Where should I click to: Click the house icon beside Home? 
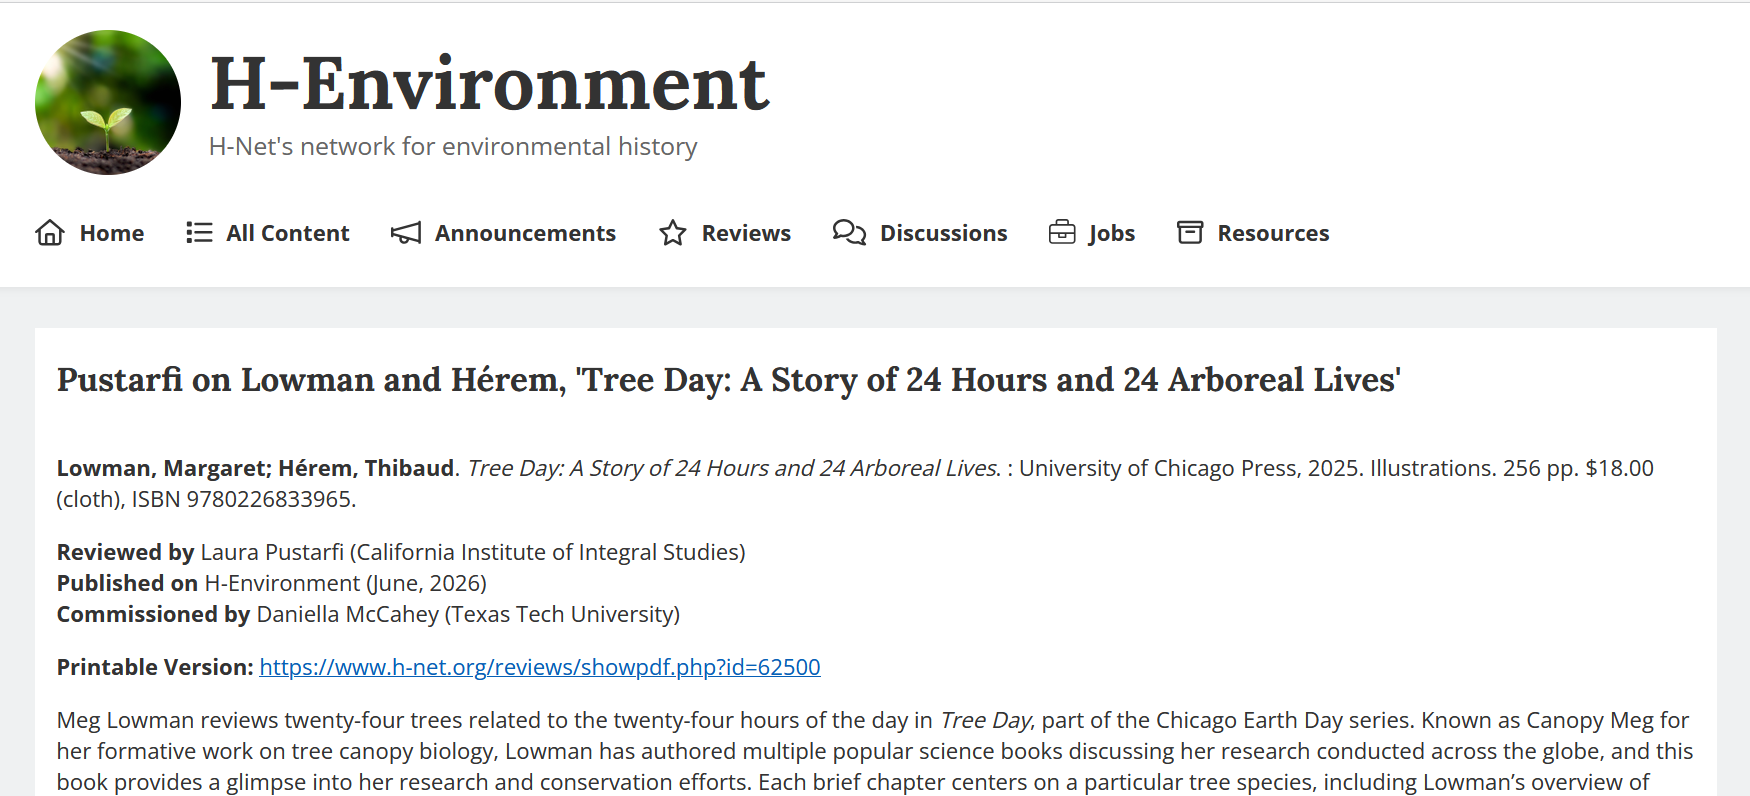[50, 233]
